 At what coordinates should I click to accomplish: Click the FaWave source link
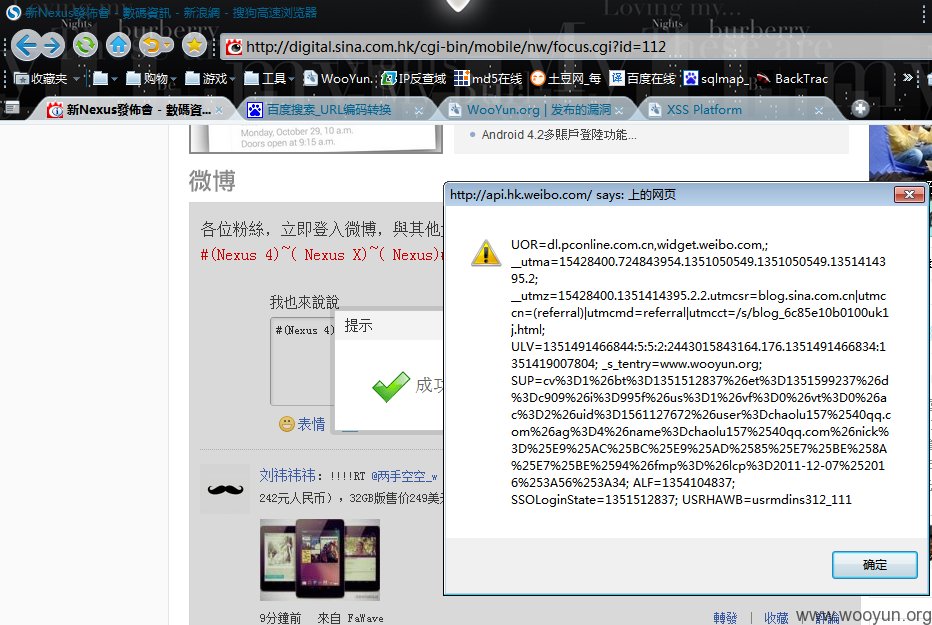tap(365, 618)
